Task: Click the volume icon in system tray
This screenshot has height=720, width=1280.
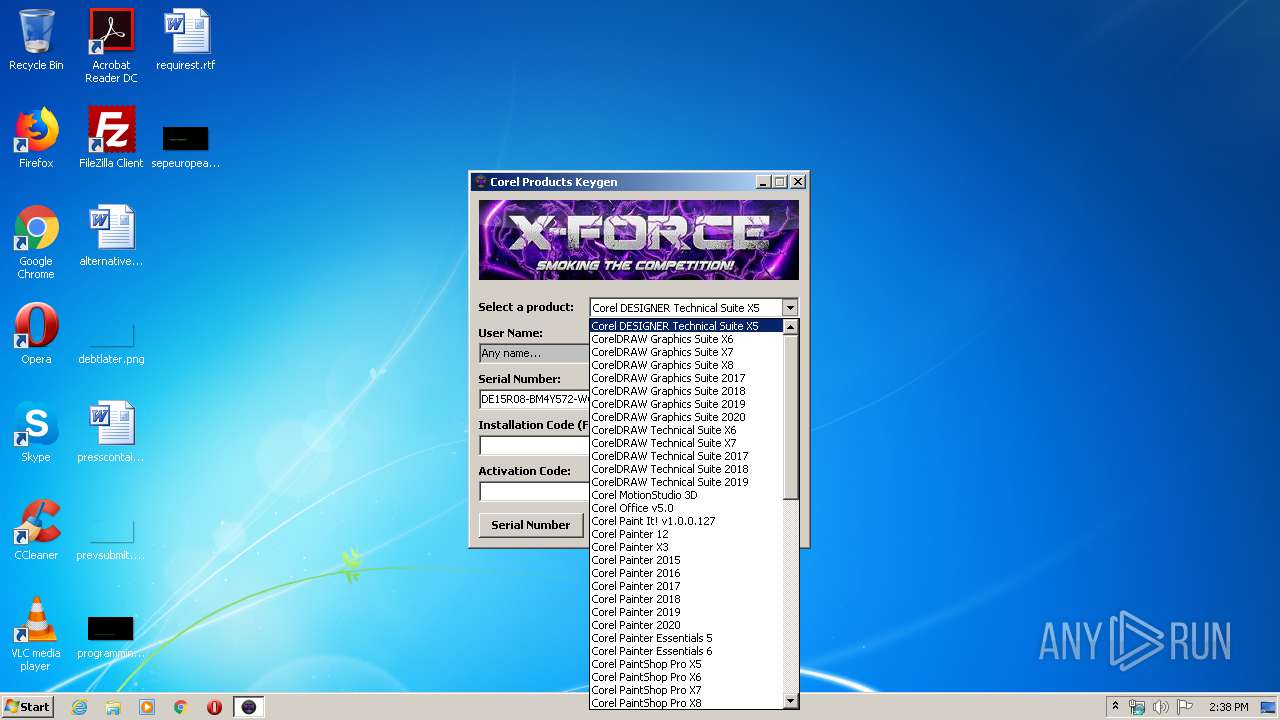Action: 1160,707
